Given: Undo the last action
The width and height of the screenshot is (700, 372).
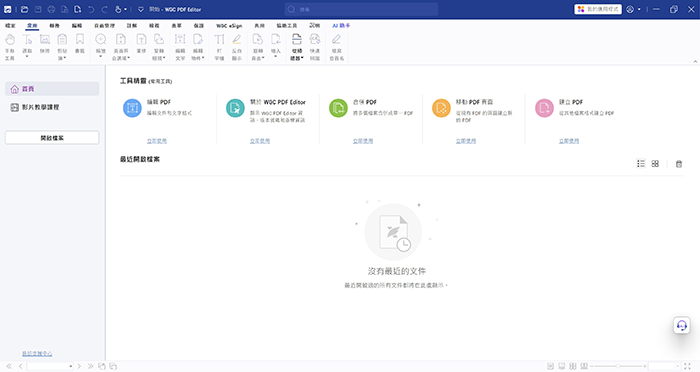Looking at the screenshot, I should click(91, 9).
